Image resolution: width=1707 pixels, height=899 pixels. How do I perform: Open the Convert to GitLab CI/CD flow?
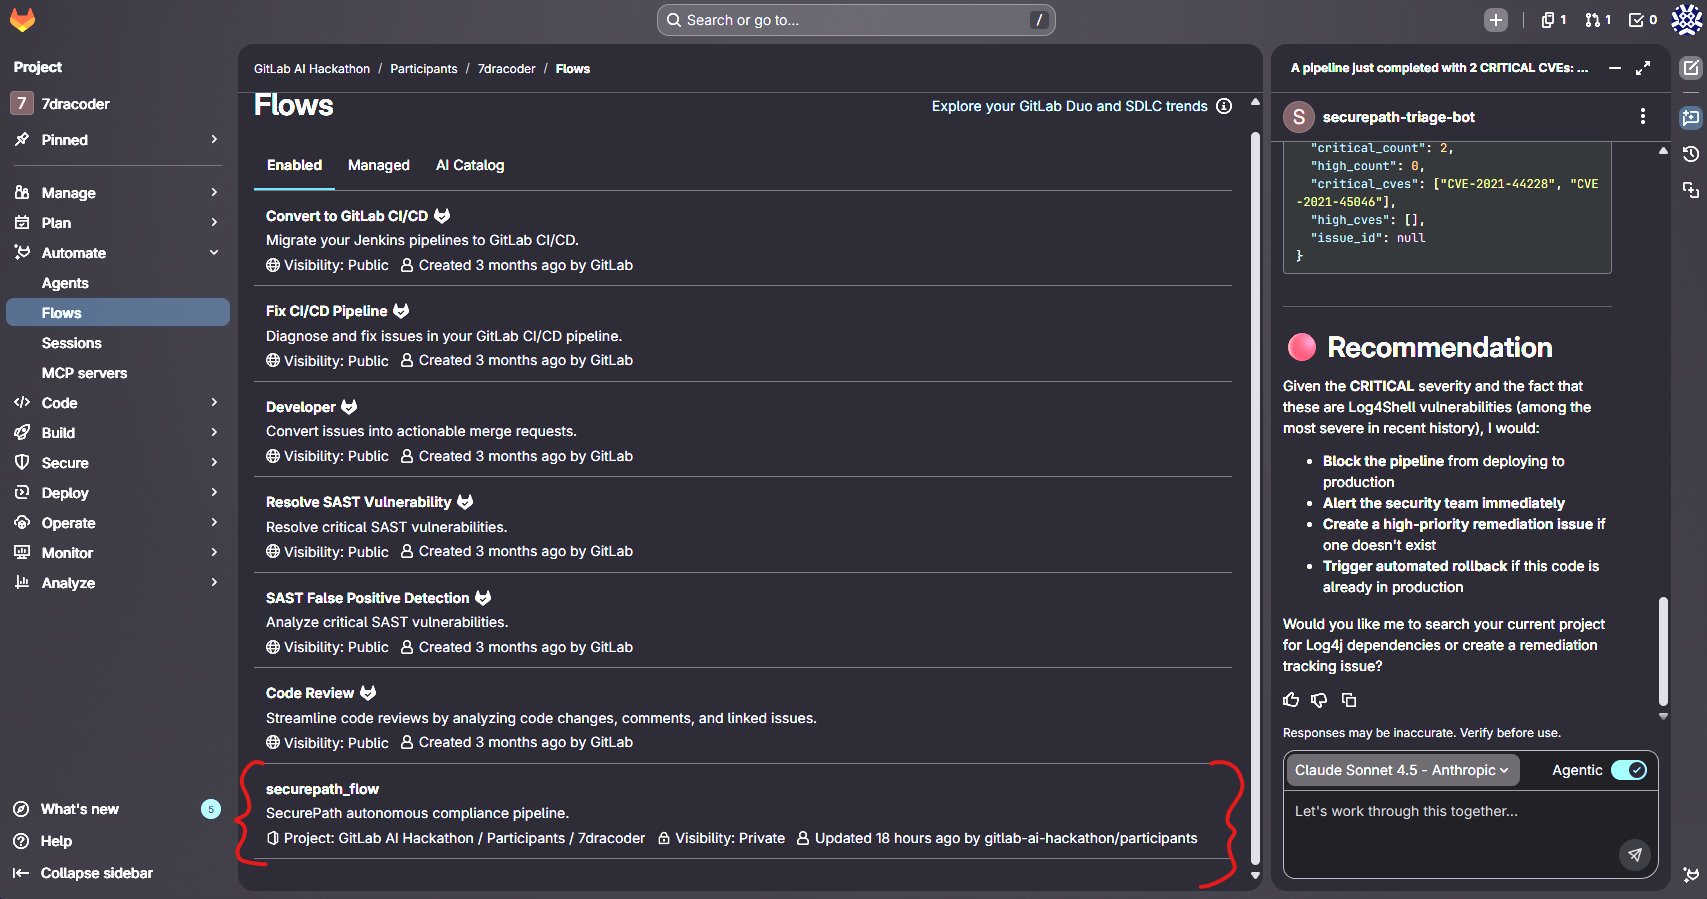pyautogui.click(x=346, y=216)
